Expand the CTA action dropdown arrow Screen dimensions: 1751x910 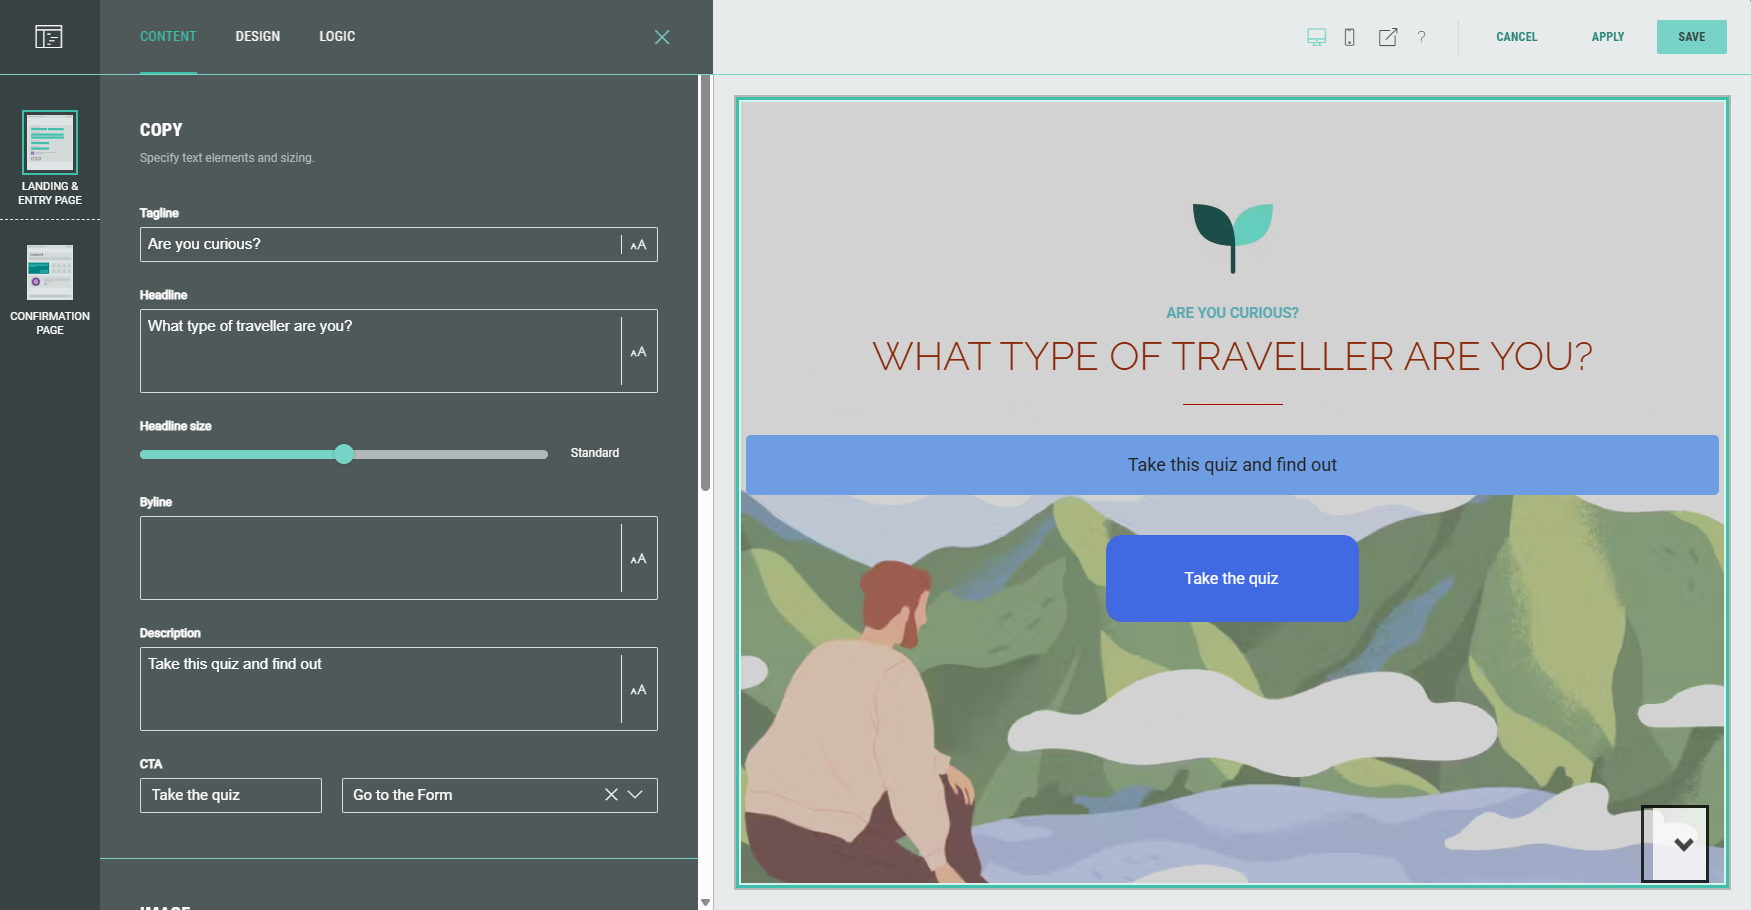(x=635, y=795)
